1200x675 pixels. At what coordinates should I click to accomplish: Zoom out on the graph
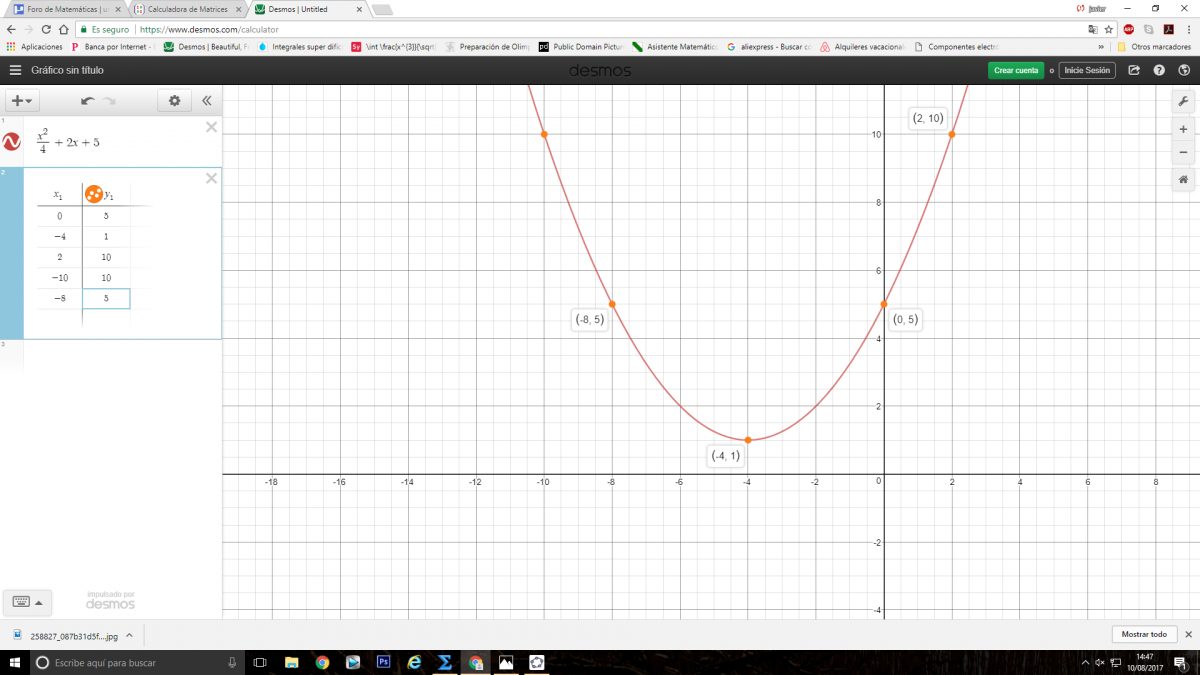[1183, 152]
